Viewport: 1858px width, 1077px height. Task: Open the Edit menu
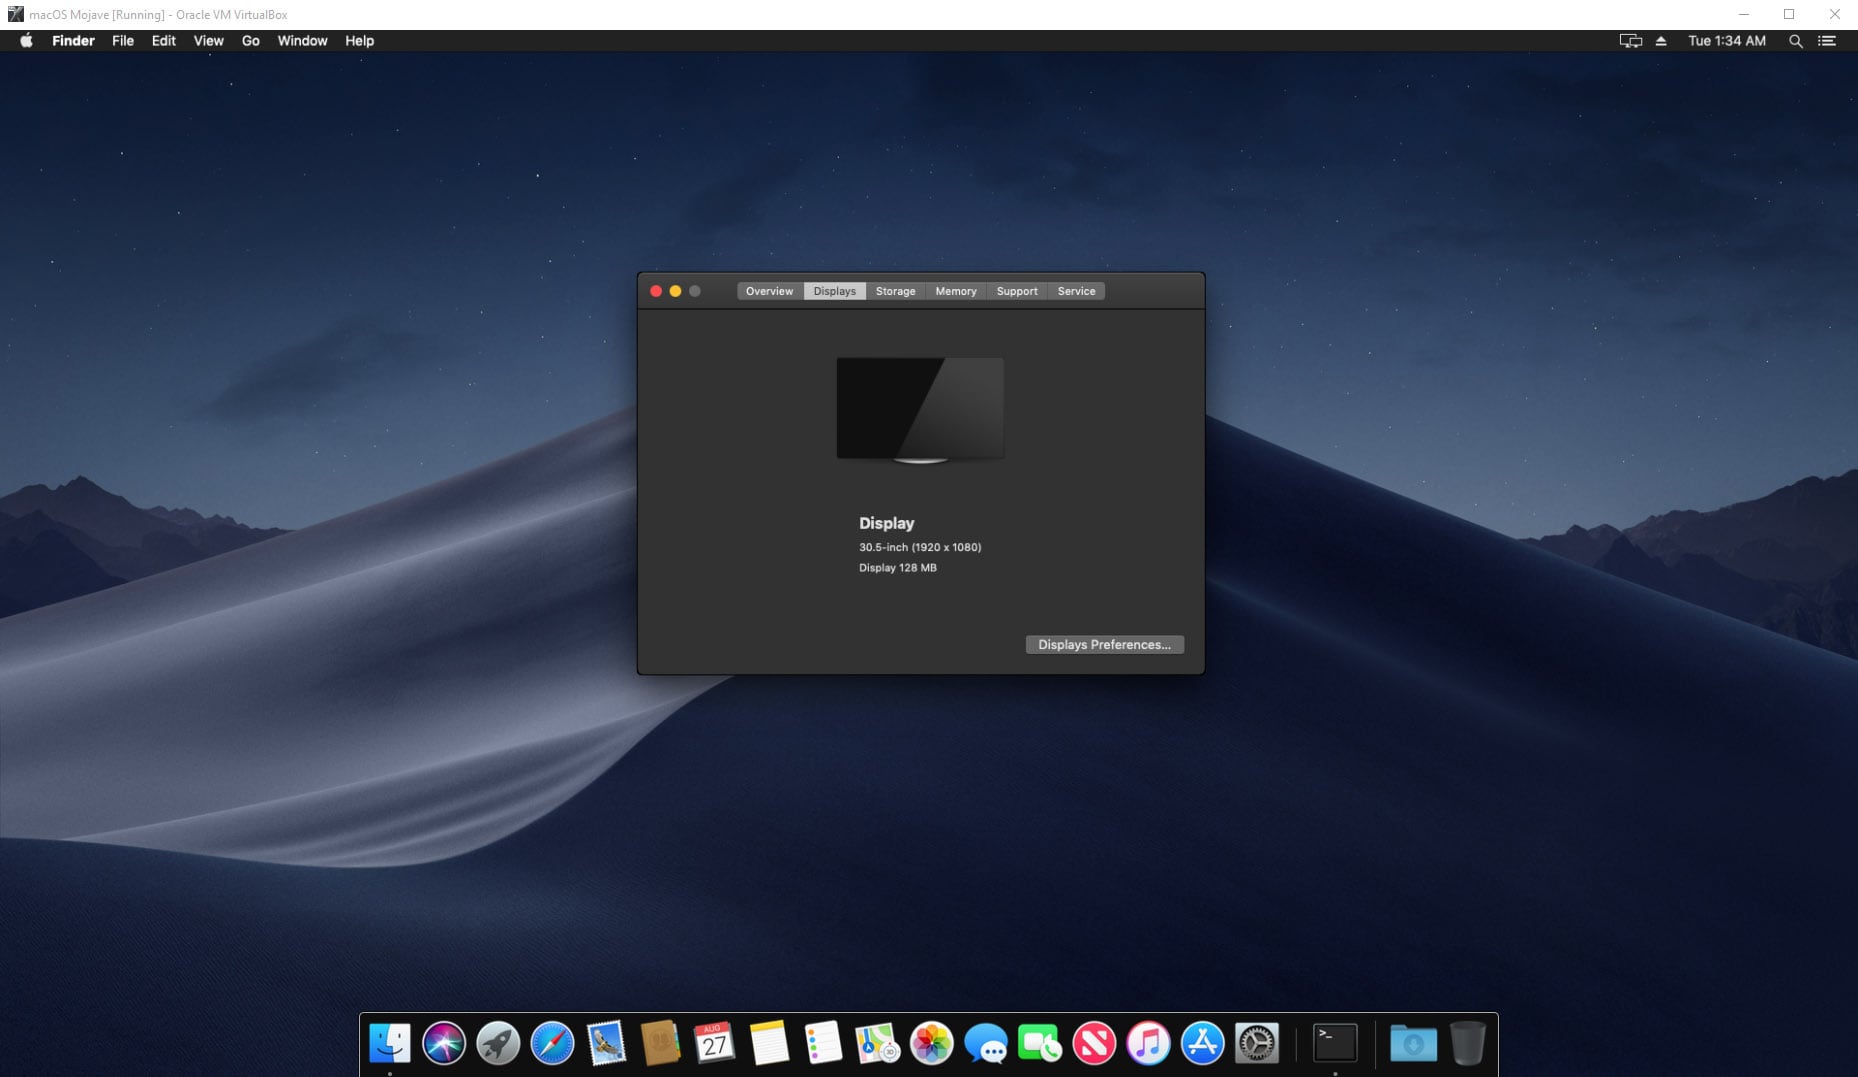point(164,41)
